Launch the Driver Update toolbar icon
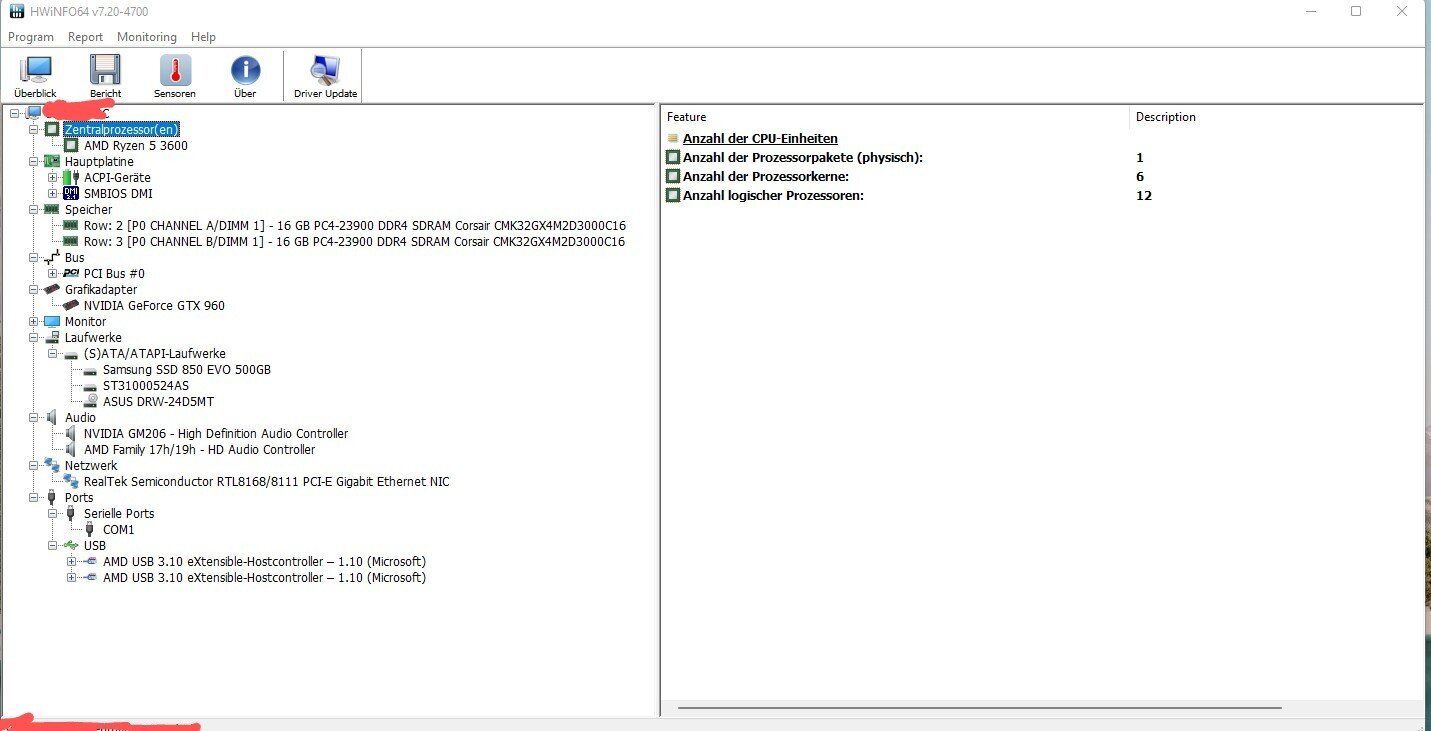The height and width of the screenshot is (731, 1431). [325, 70]
